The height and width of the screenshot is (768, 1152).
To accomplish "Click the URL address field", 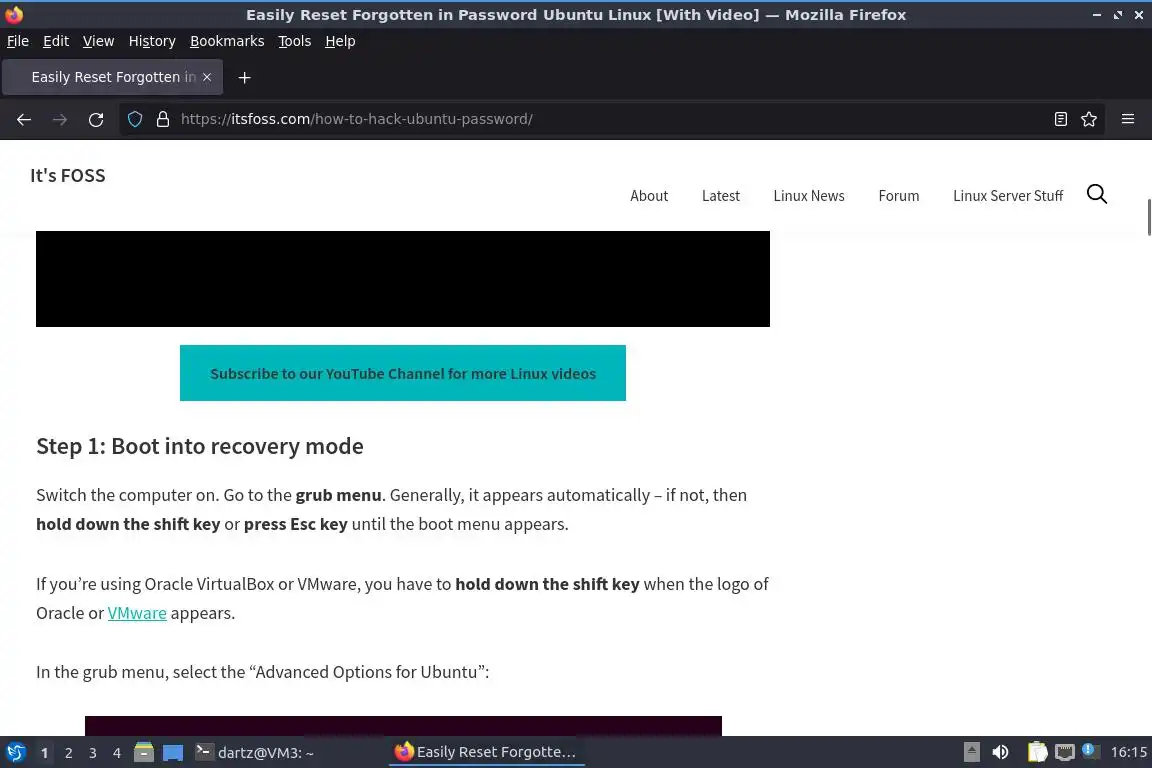I will click(x=610, y=119).
